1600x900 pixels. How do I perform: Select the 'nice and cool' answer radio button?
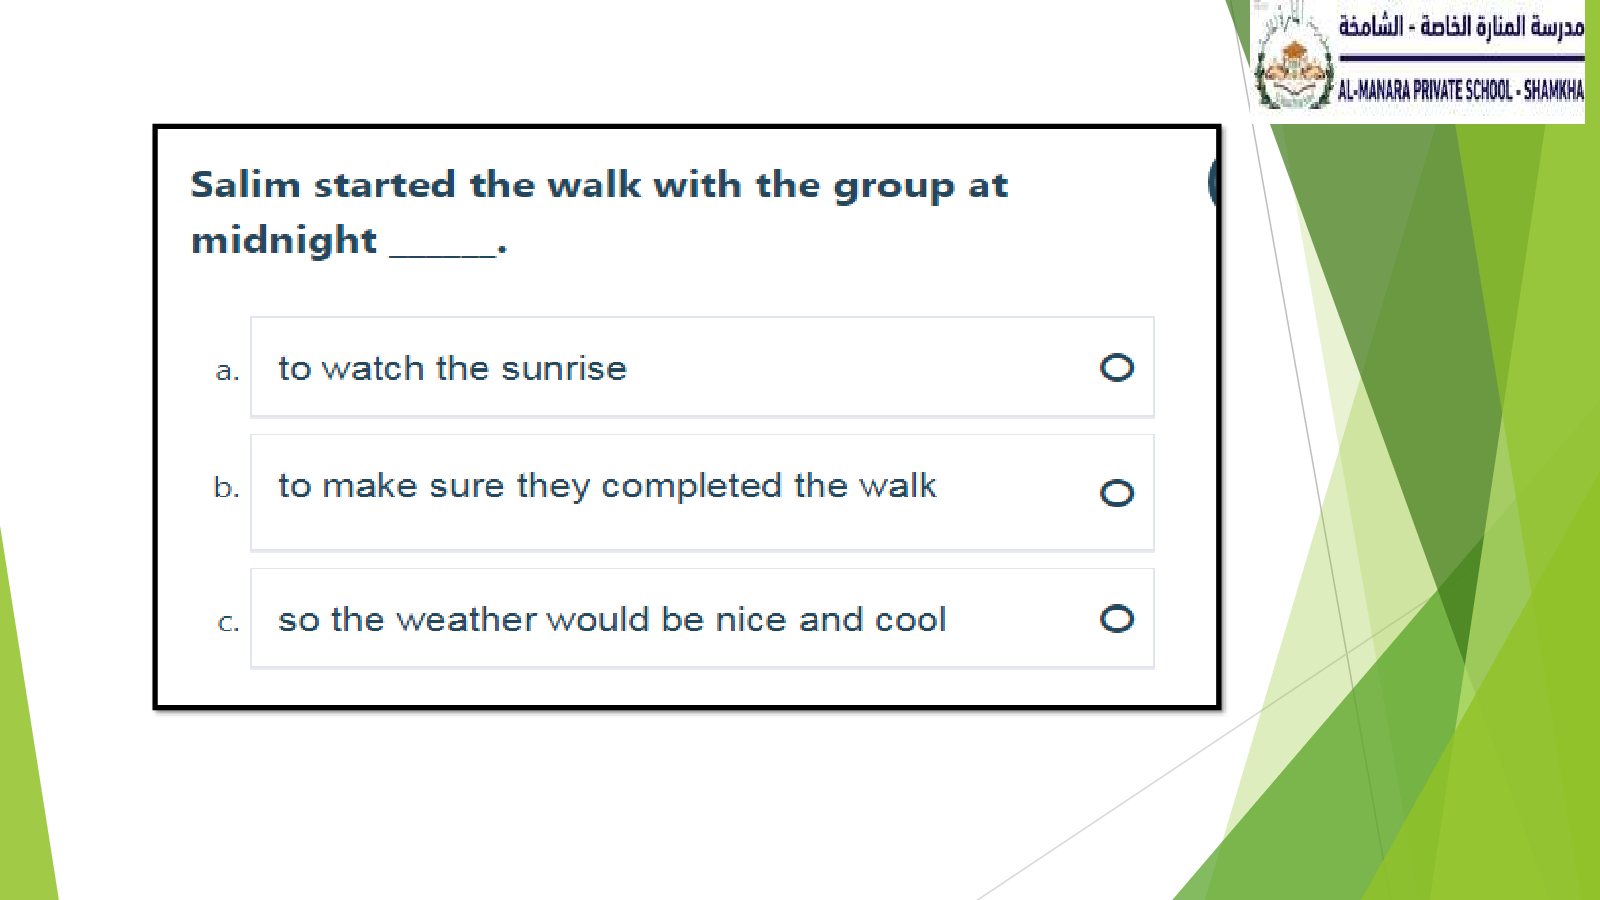[x=1116, y=619]
